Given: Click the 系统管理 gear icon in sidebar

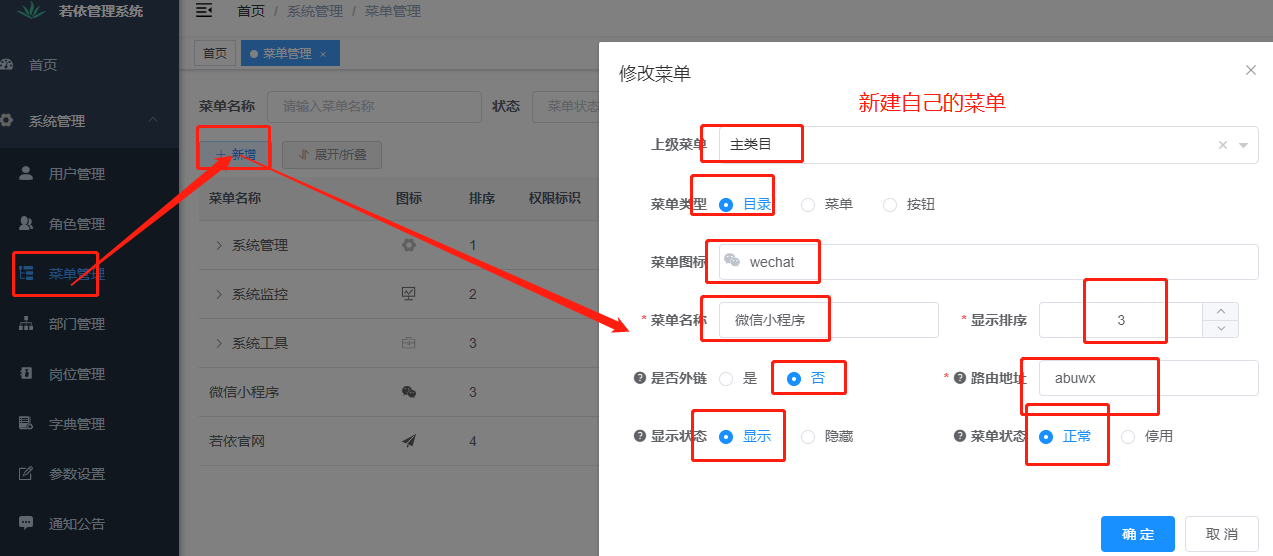Looking at the screenshot, I should [7, 120].
